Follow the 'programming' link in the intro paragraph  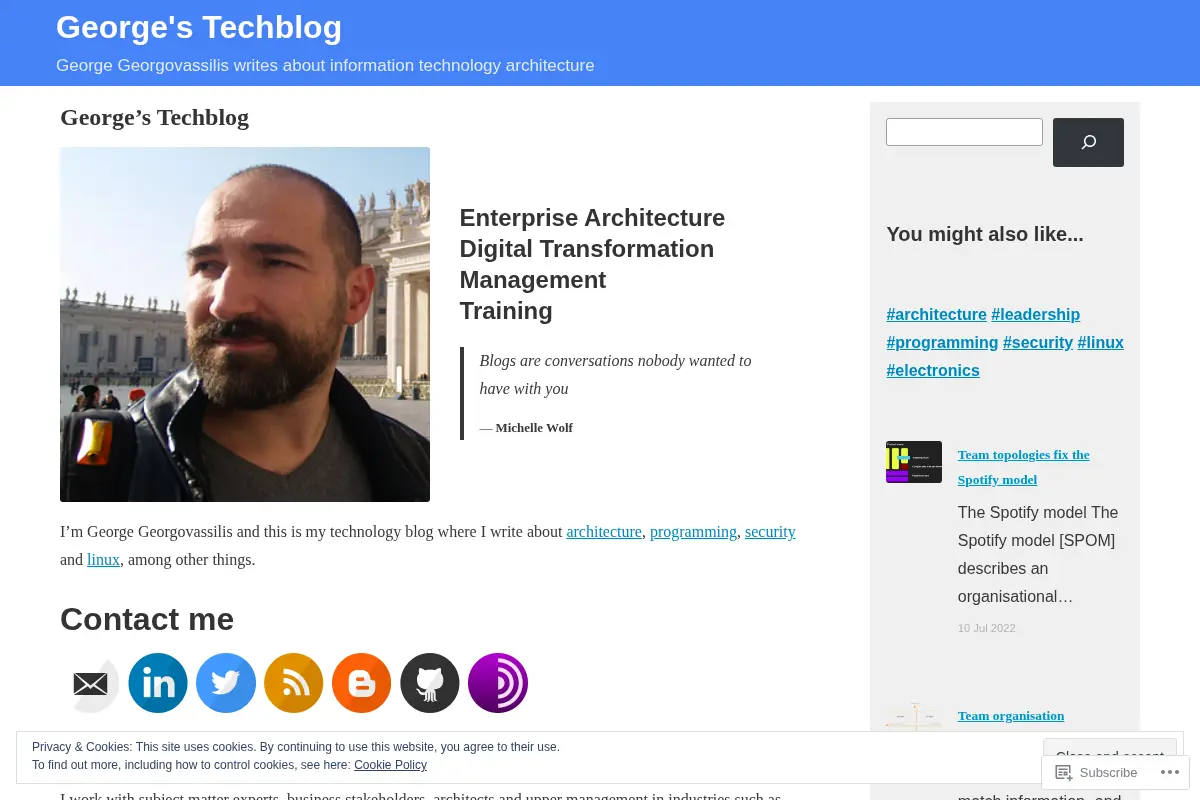(693, 532)
